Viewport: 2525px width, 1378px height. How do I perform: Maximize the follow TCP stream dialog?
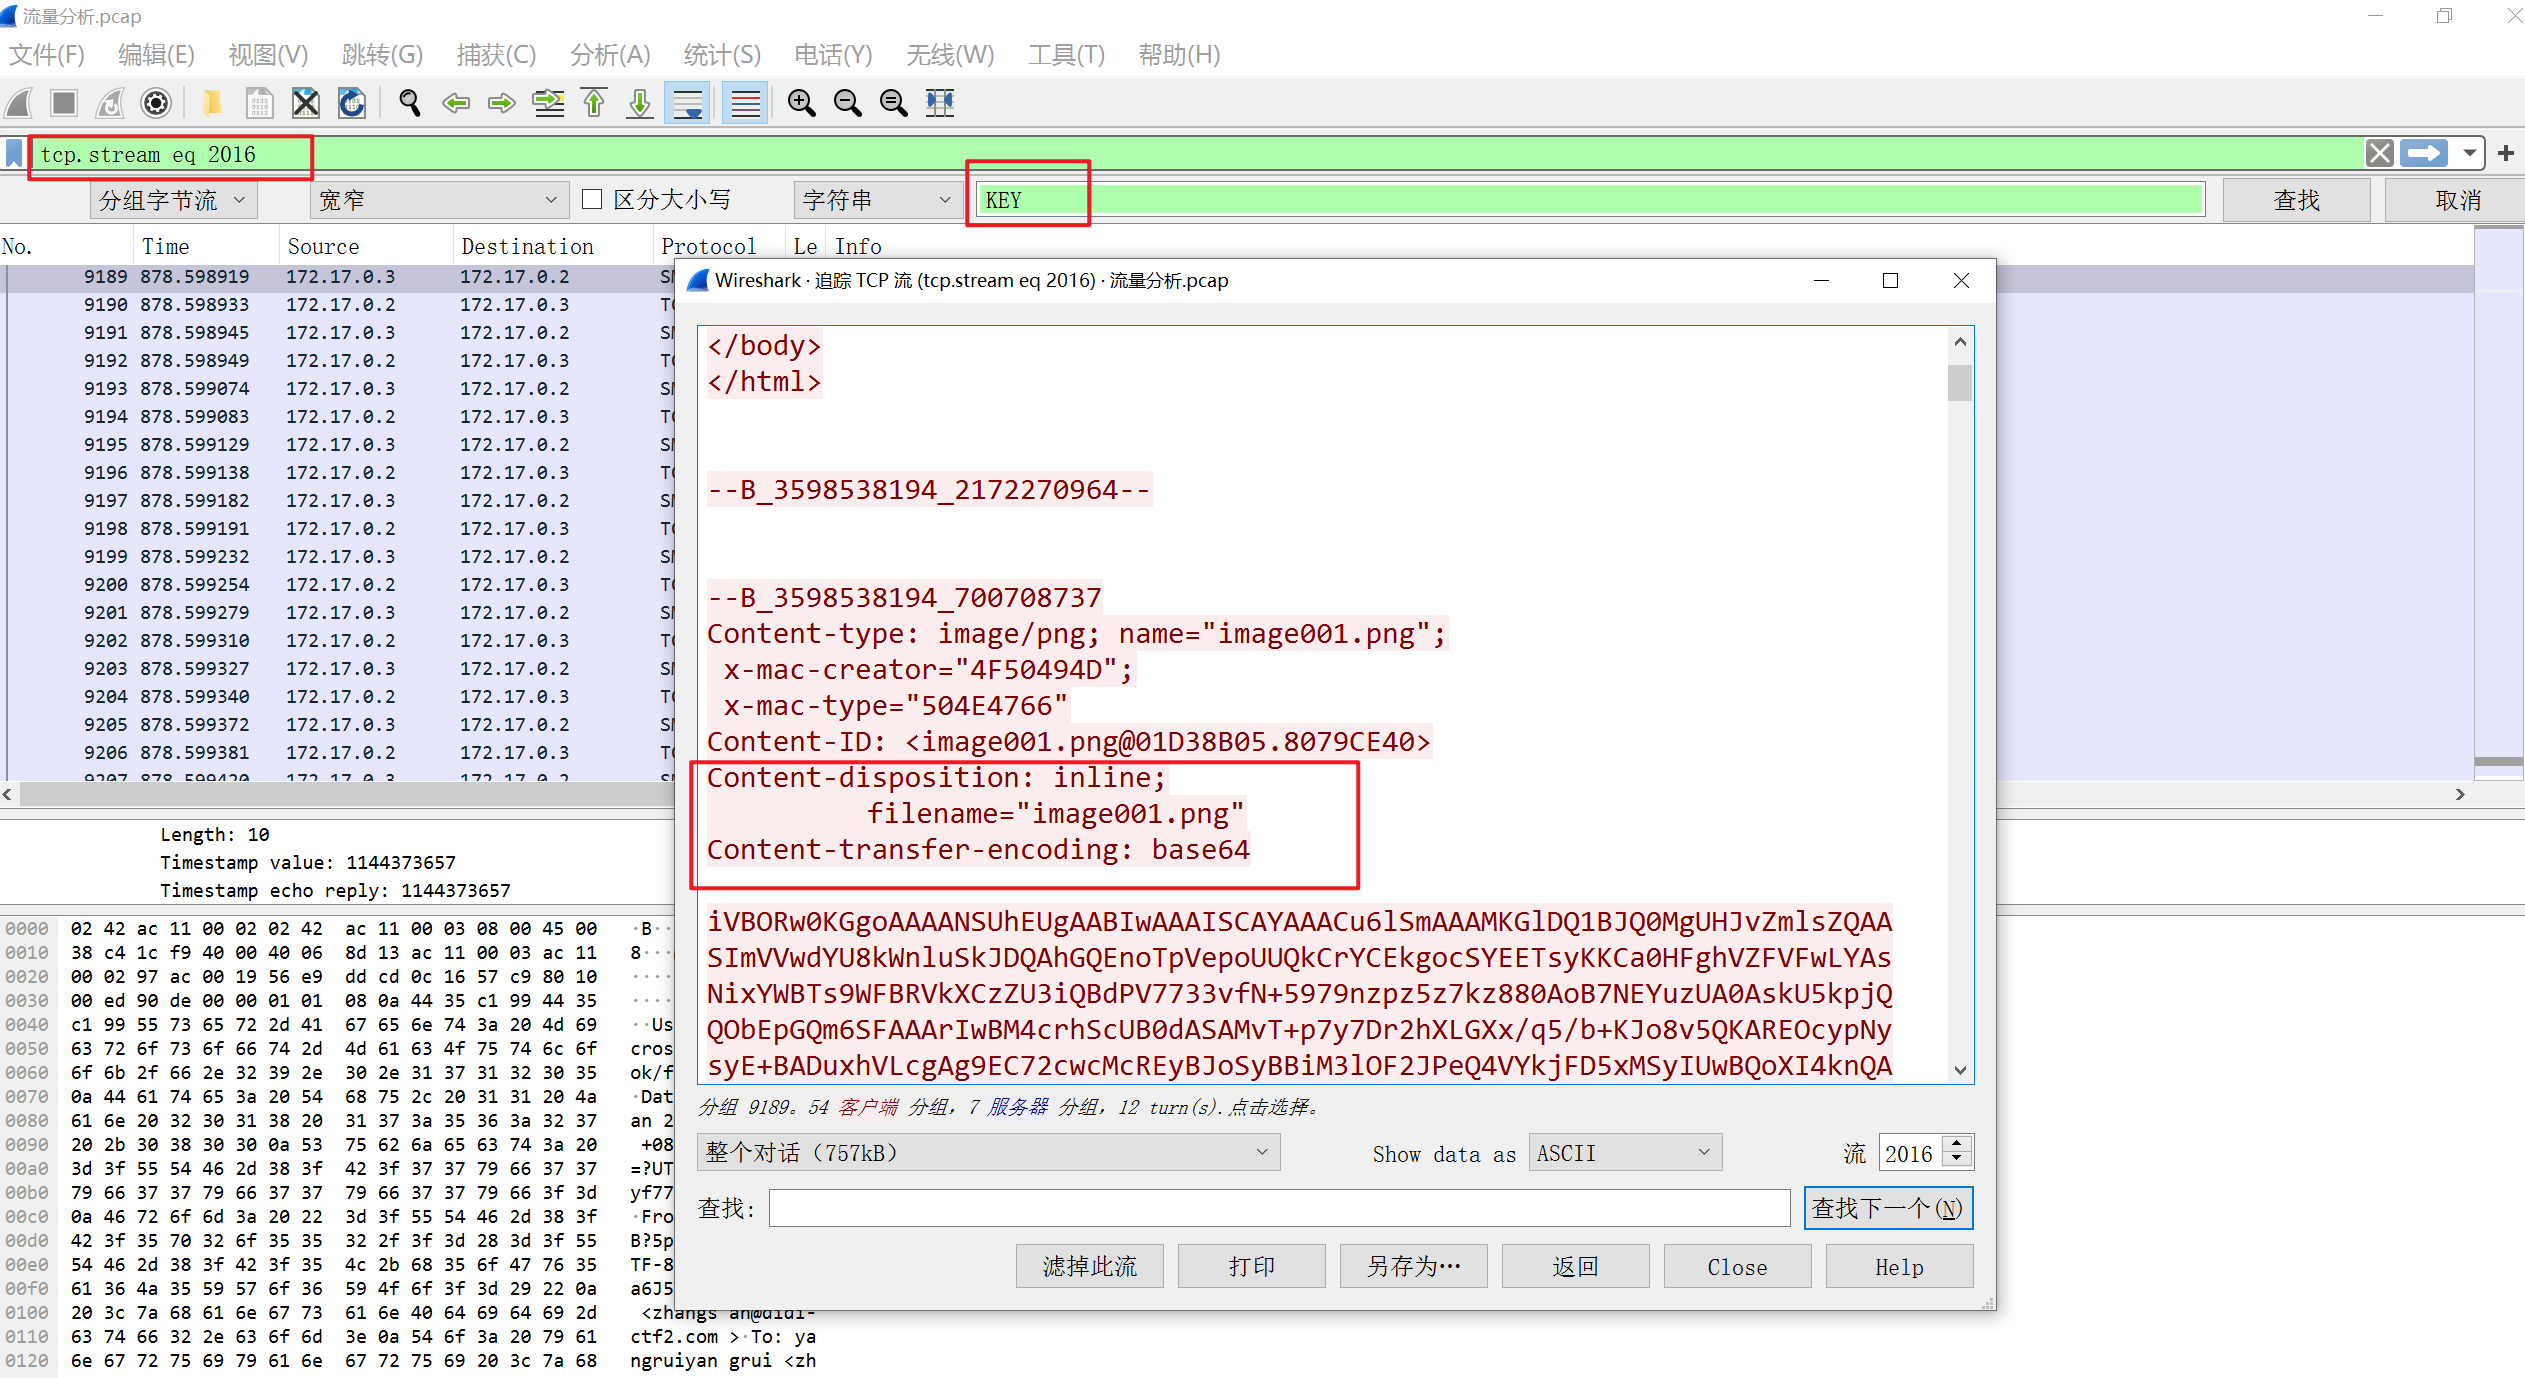point(1890,281)
